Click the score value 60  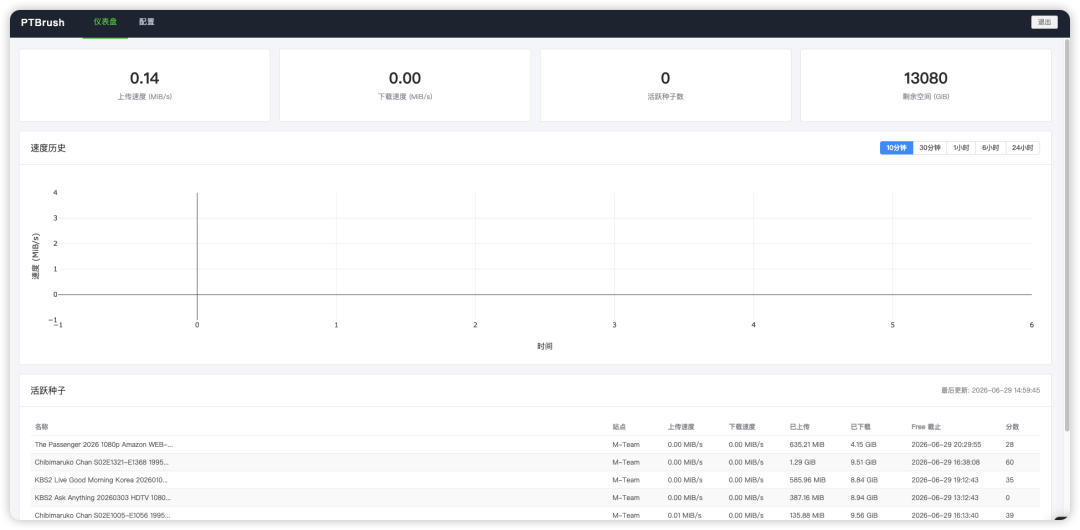coord(1010,462)
